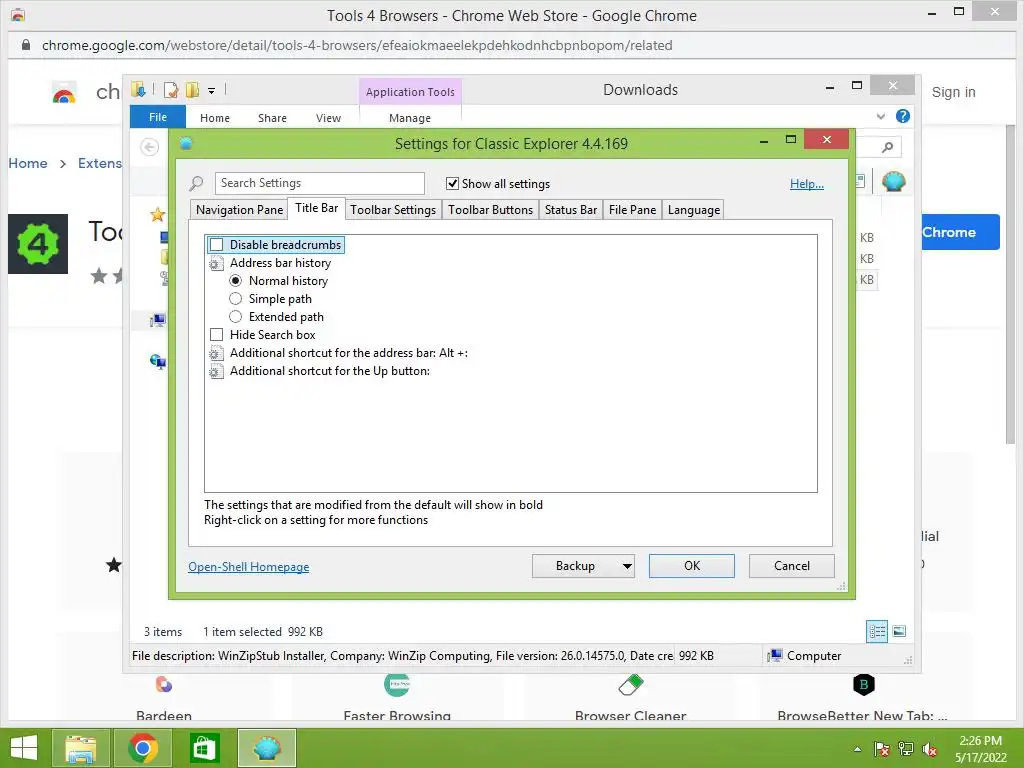Image resolution: width=1024 pixels, height=768 pixels.
Task: Click the Chrome Web Store rainbow logo
Action: tap(64, 93)
